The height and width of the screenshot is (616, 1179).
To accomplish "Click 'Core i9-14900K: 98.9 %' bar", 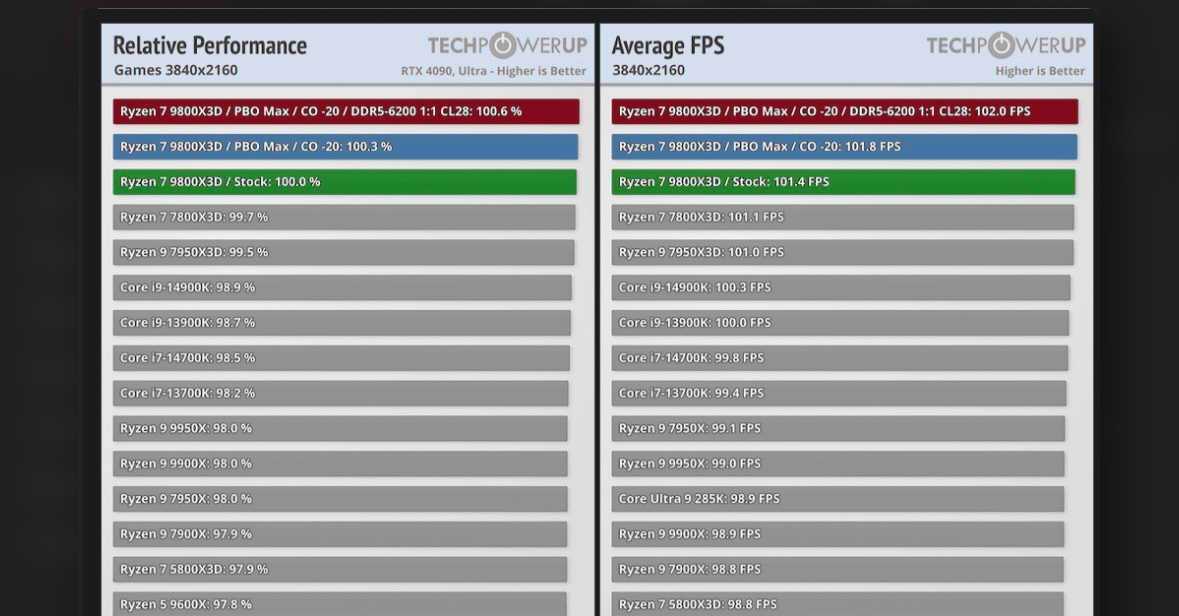I will pos(342,287).
